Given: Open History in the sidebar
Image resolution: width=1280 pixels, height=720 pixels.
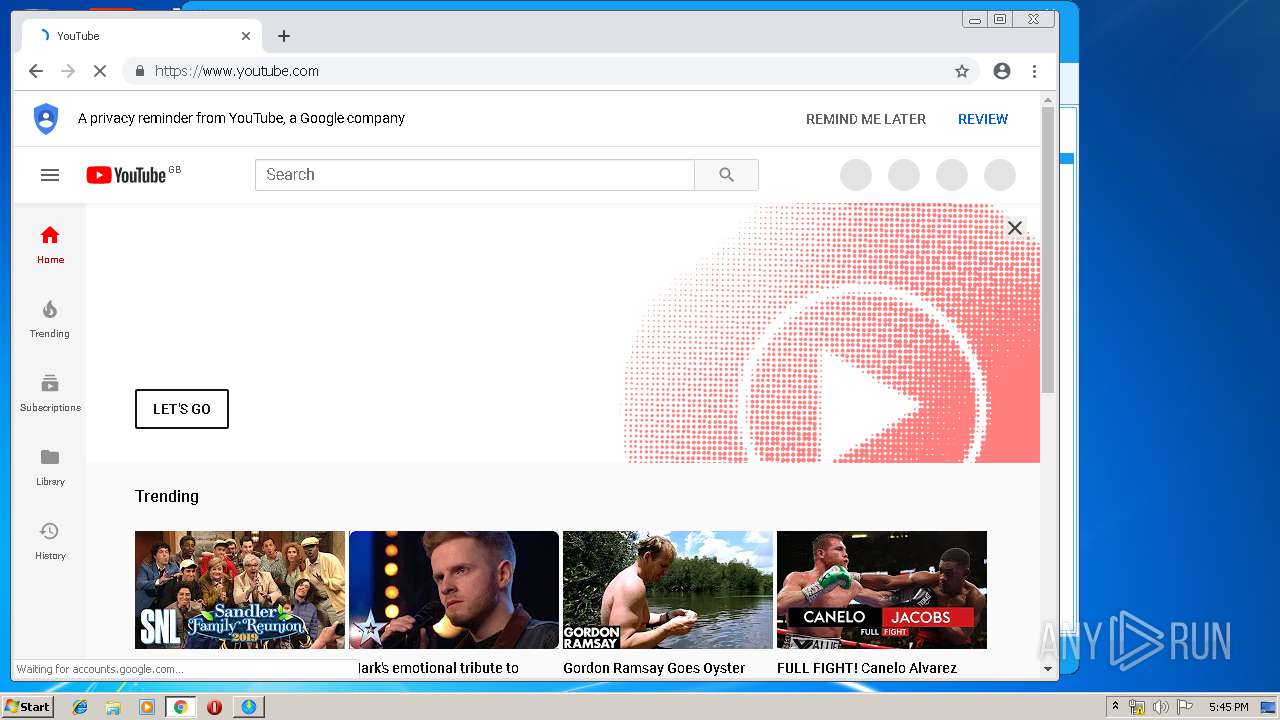Looking at the screenshot, I should (50, 541).
